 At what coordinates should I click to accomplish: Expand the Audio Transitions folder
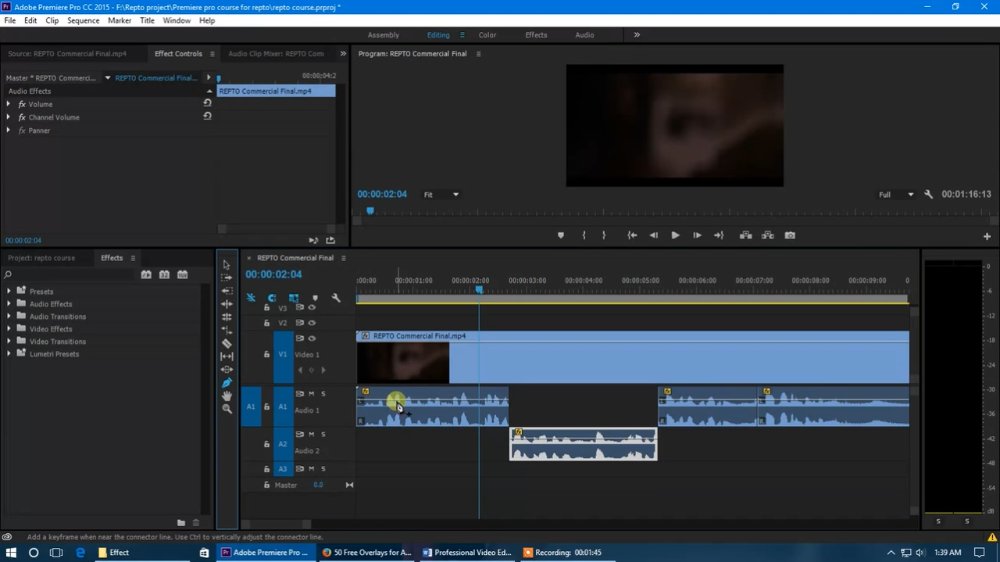tap(9, 316)
